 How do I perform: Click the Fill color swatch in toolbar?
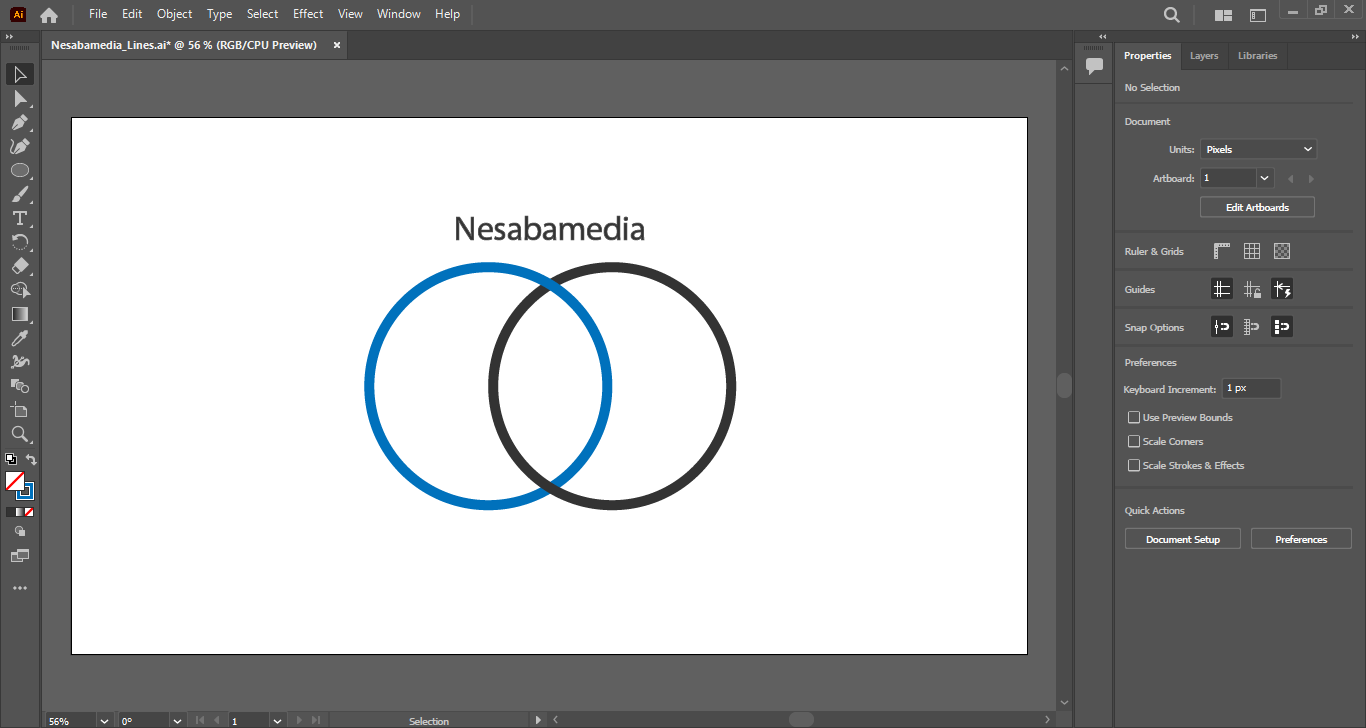coord(15,481)
